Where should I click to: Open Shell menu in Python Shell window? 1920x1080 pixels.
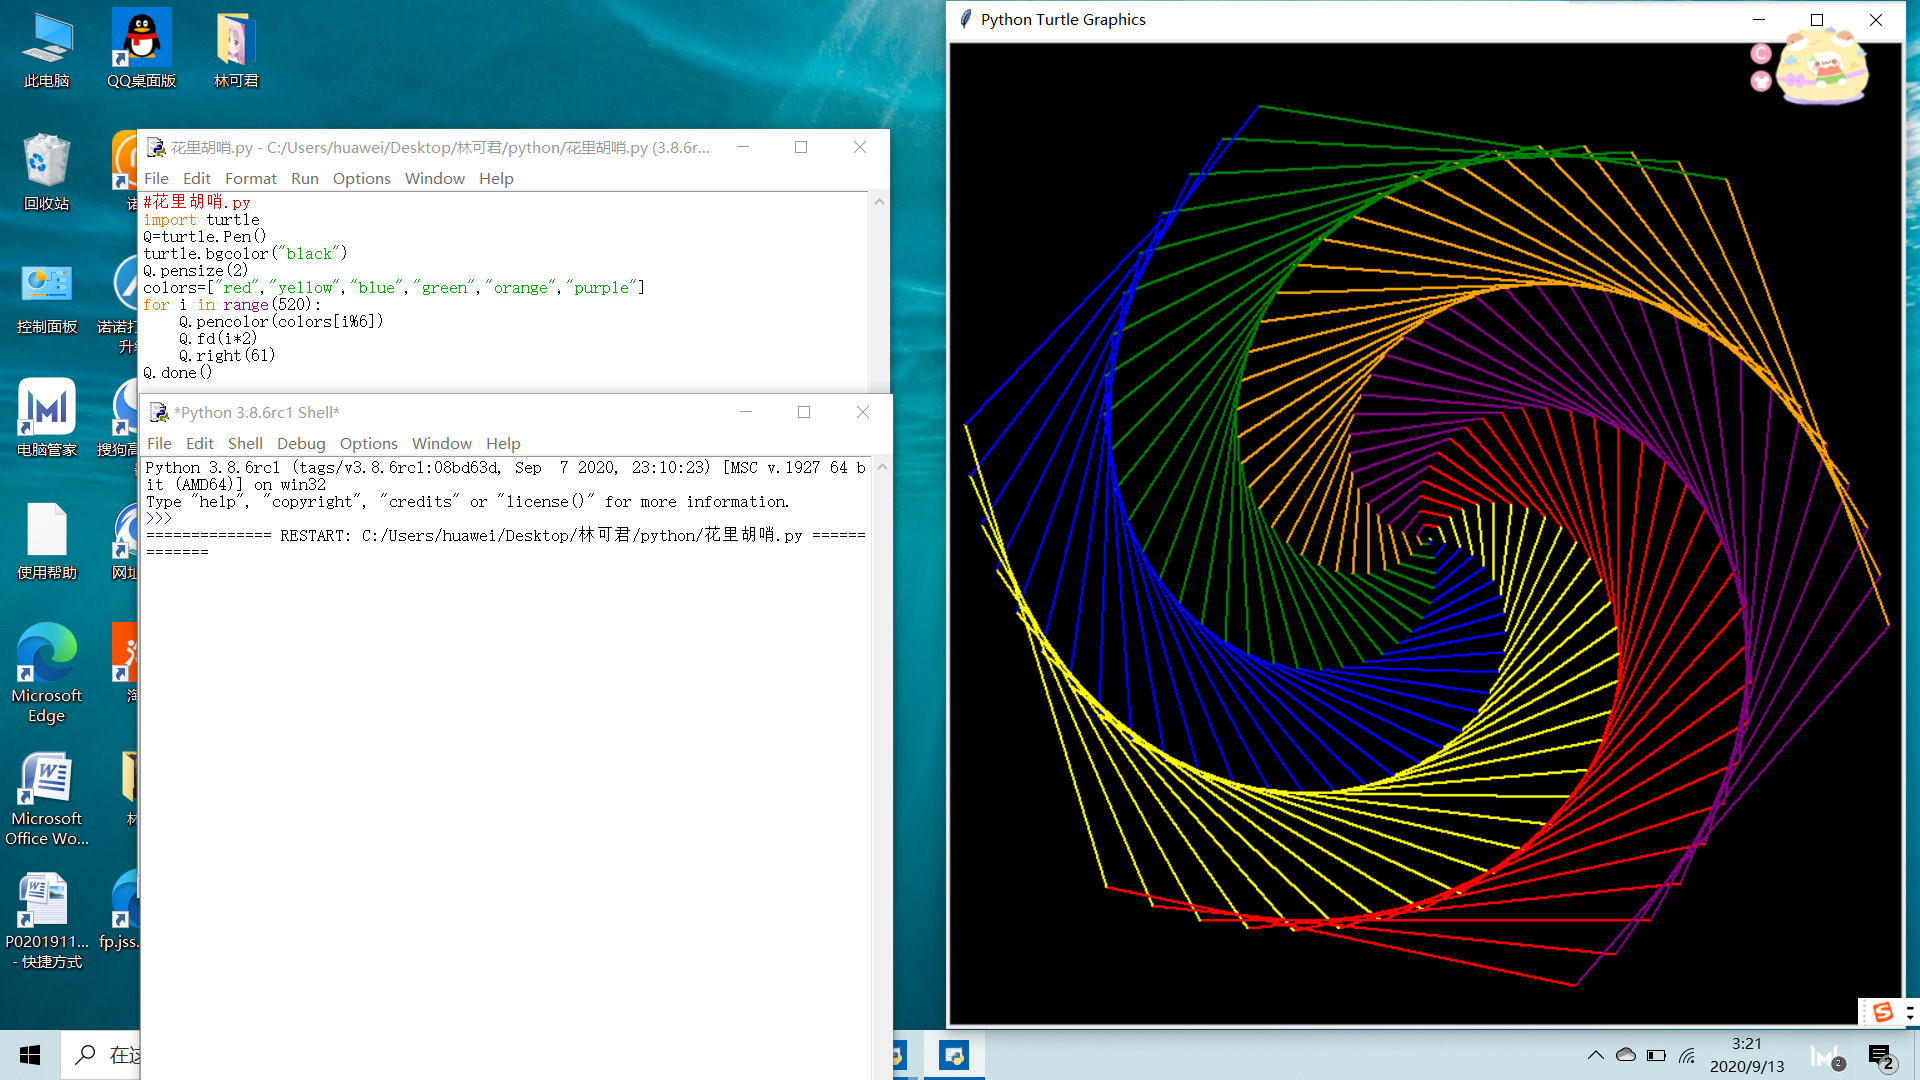245,443
